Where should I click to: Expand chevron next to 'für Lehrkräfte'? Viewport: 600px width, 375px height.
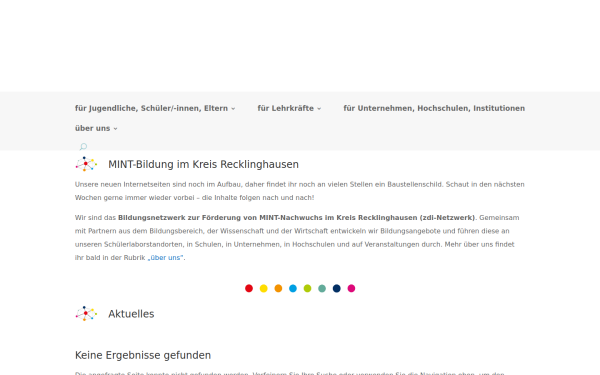(x=319, y=109)
